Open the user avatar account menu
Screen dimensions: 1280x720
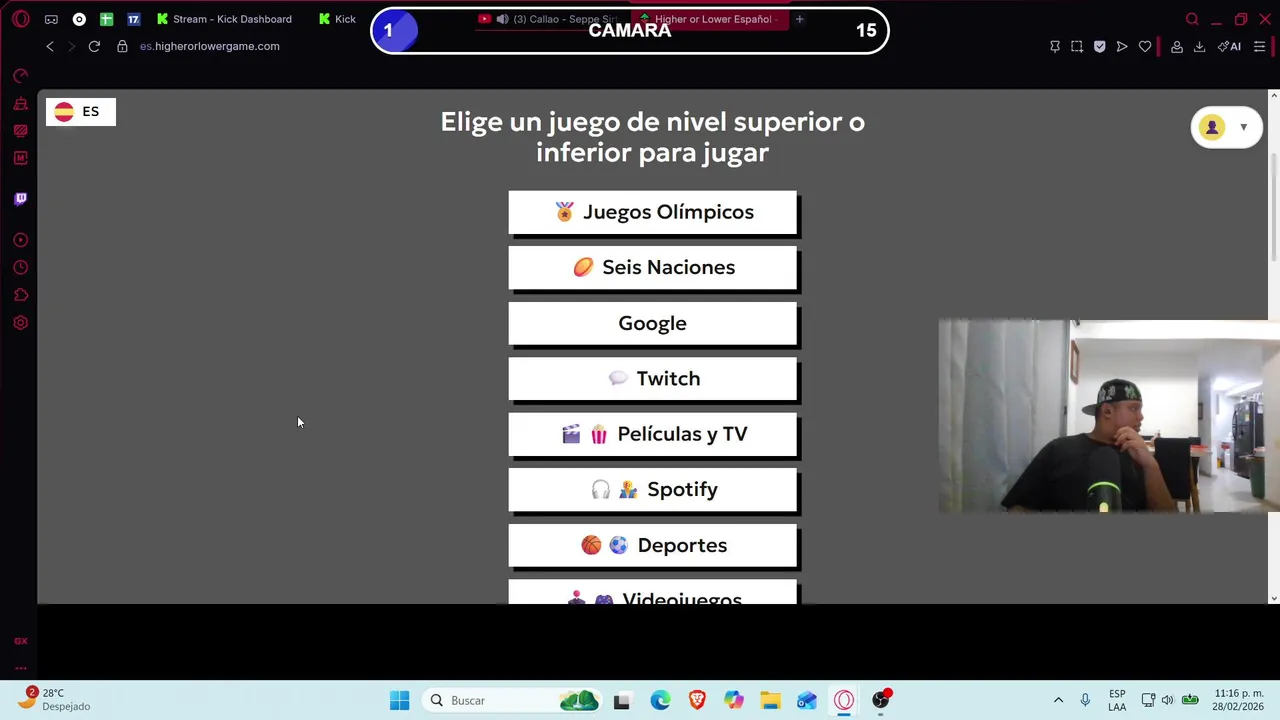(x=1212, y=127)
